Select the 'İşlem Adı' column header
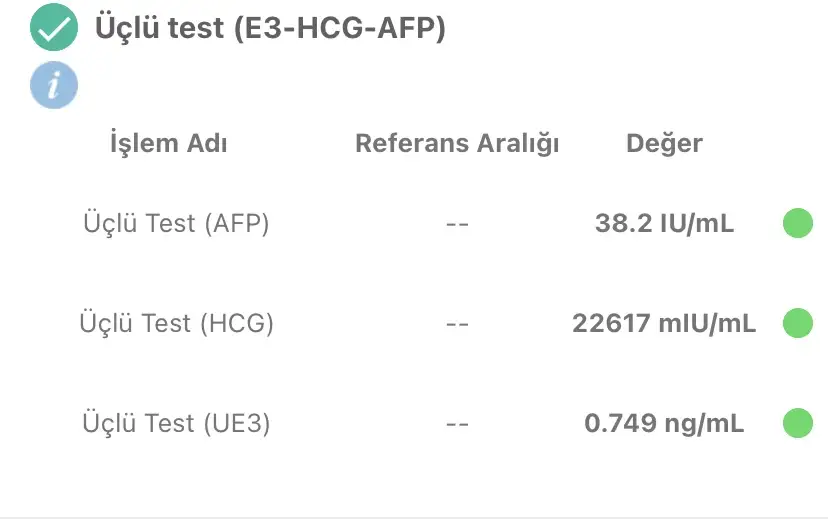This screenshot has width=828, height=521. pos(168,143)
